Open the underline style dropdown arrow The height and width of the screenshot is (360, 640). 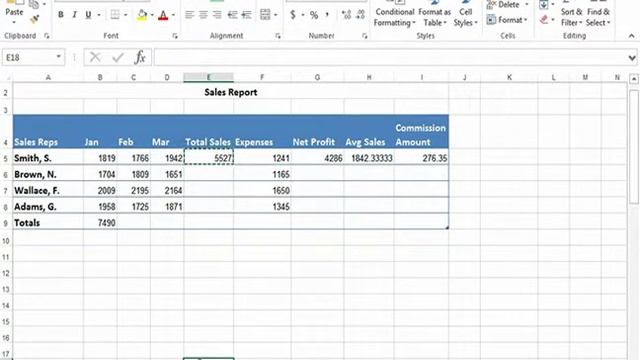(x=99, y=15)
